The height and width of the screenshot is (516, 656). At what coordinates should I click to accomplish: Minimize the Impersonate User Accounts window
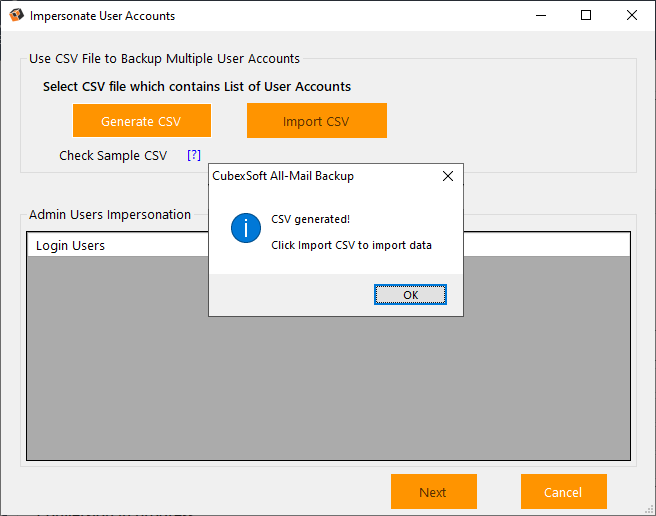click(x=541, y=15)
